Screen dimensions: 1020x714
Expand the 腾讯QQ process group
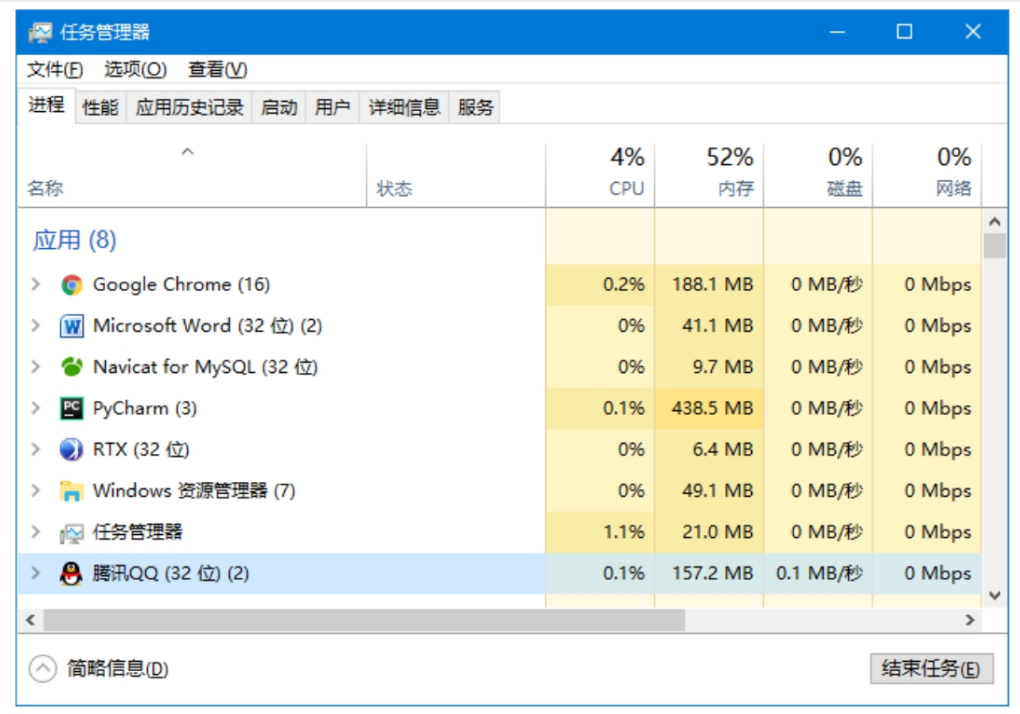pyautogui.click(x=36, y=574)
